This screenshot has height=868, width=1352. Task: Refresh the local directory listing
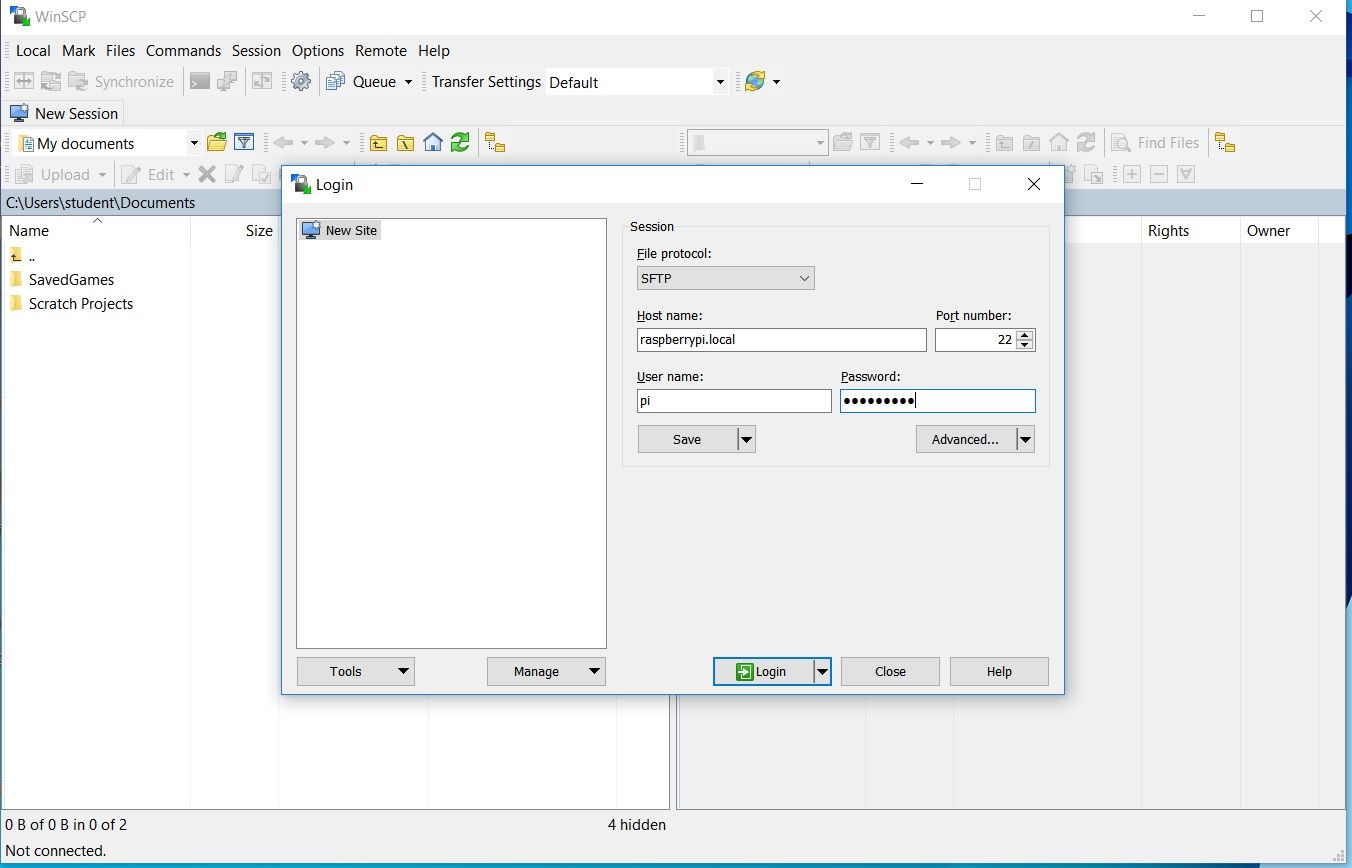coord(459,142)
